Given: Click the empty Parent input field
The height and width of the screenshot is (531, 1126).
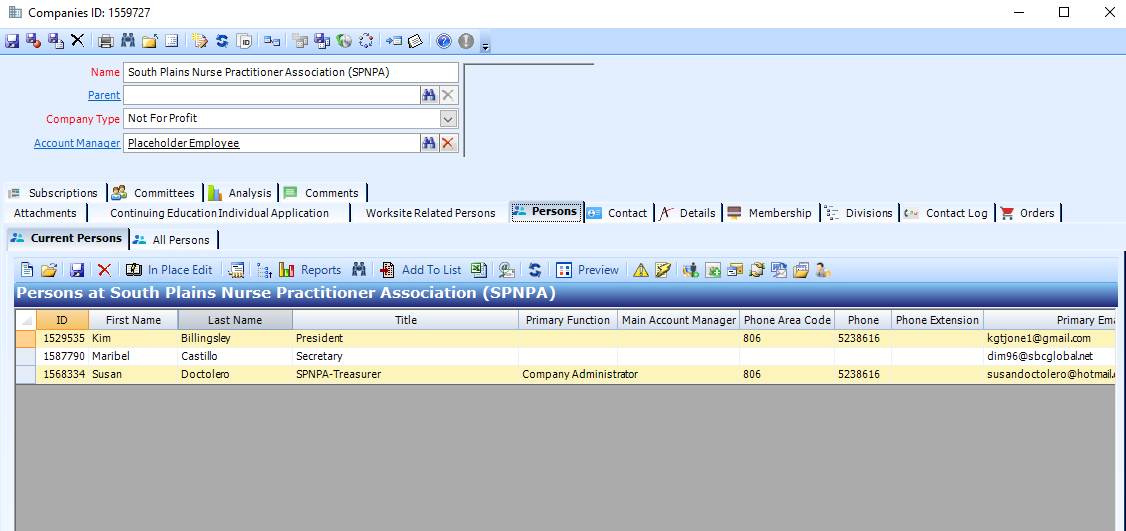Looking at the screenshot, I should (271, 95).
